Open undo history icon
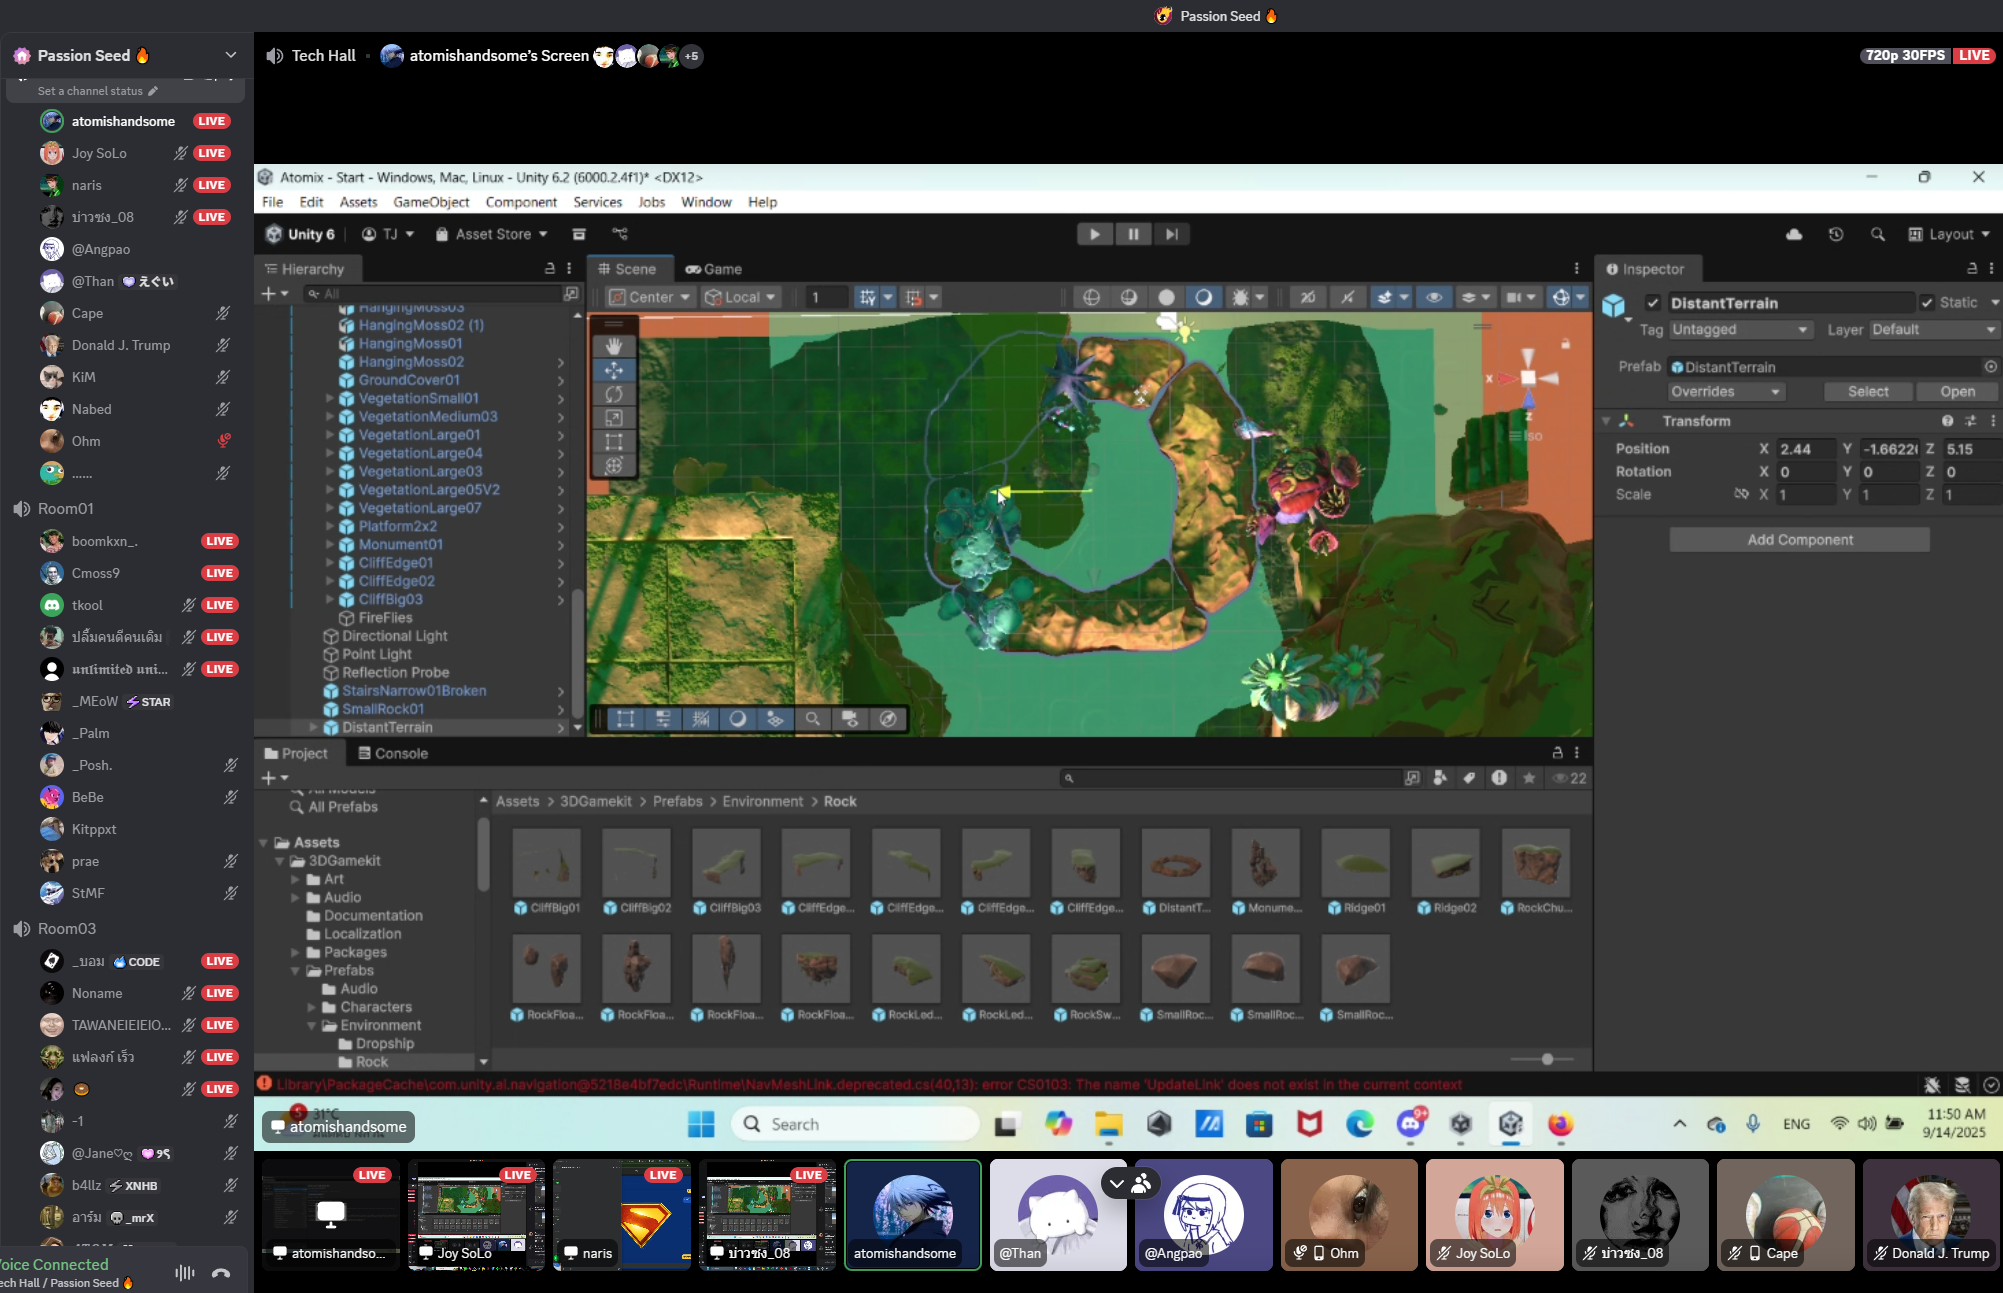This screenshot has height=1293, width=2003. tap(1836, 234)
